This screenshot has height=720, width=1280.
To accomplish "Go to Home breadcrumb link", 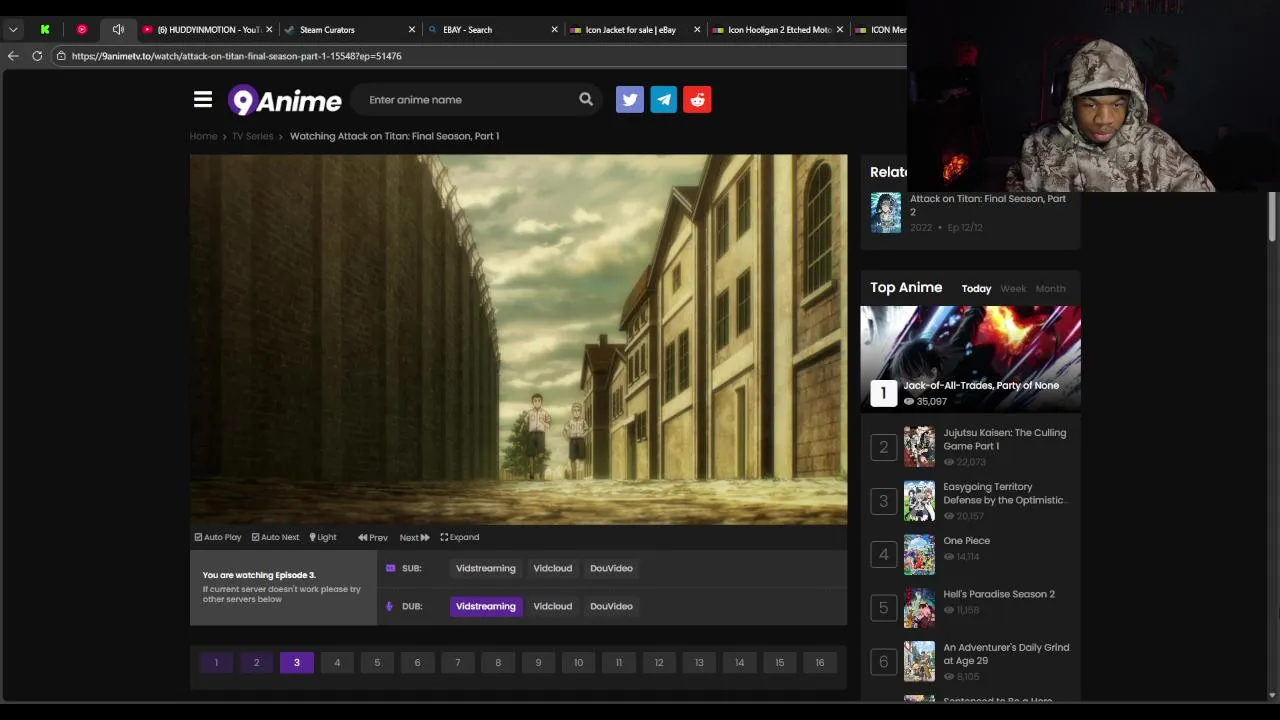I will coord(203,136).
